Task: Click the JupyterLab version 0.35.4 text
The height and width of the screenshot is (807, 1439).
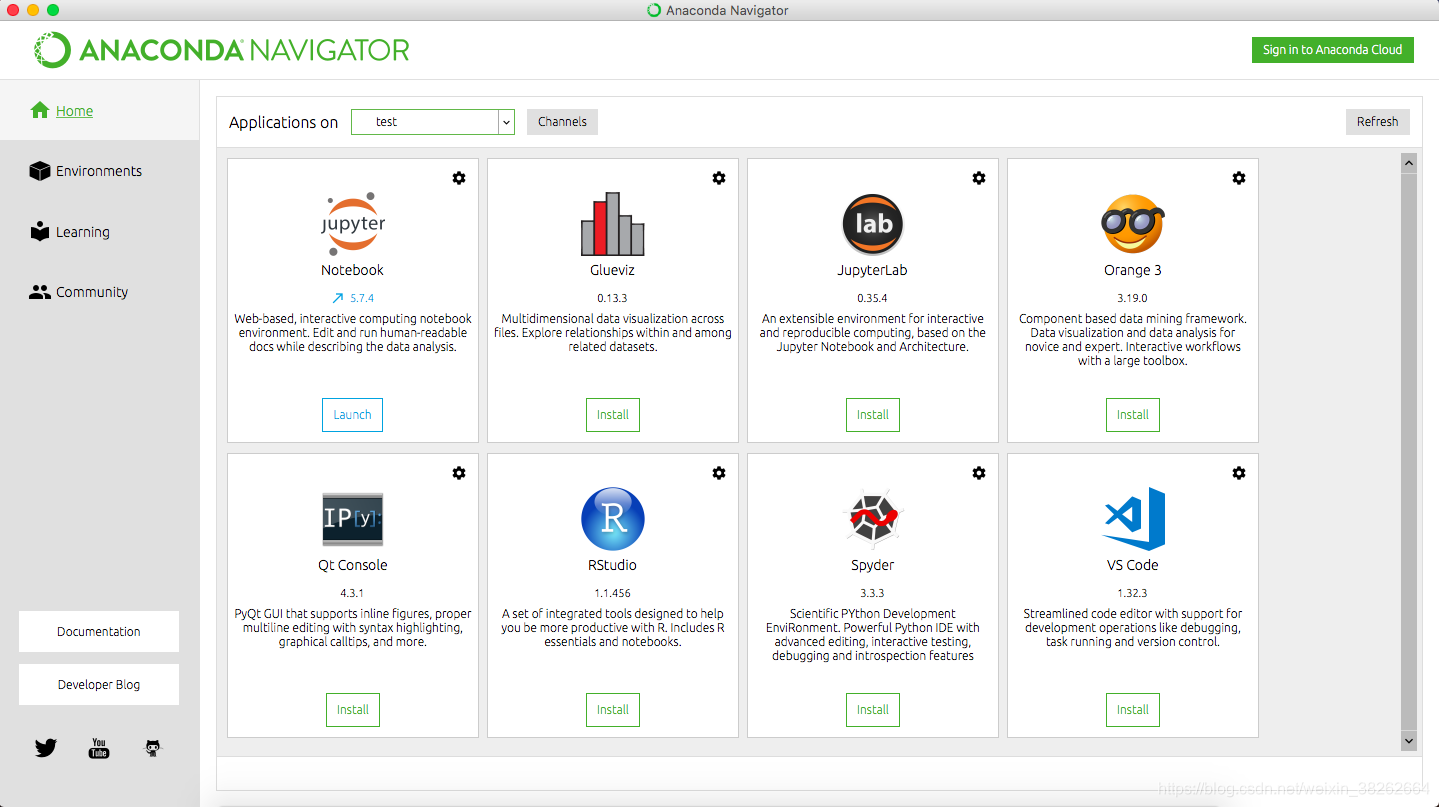Action: pyautogui.click(x=872, y=298)
